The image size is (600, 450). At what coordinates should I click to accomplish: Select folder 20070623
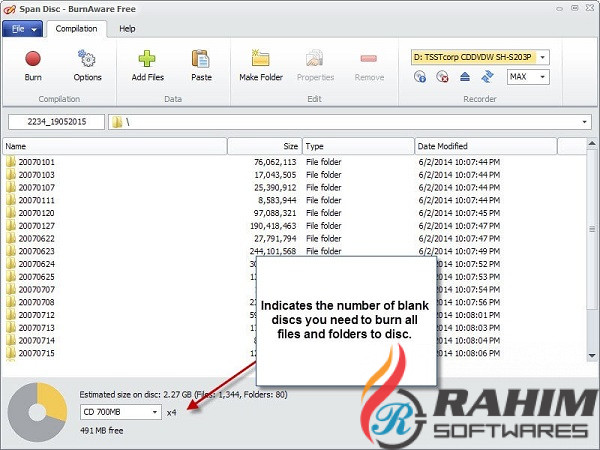coord(36,251)
